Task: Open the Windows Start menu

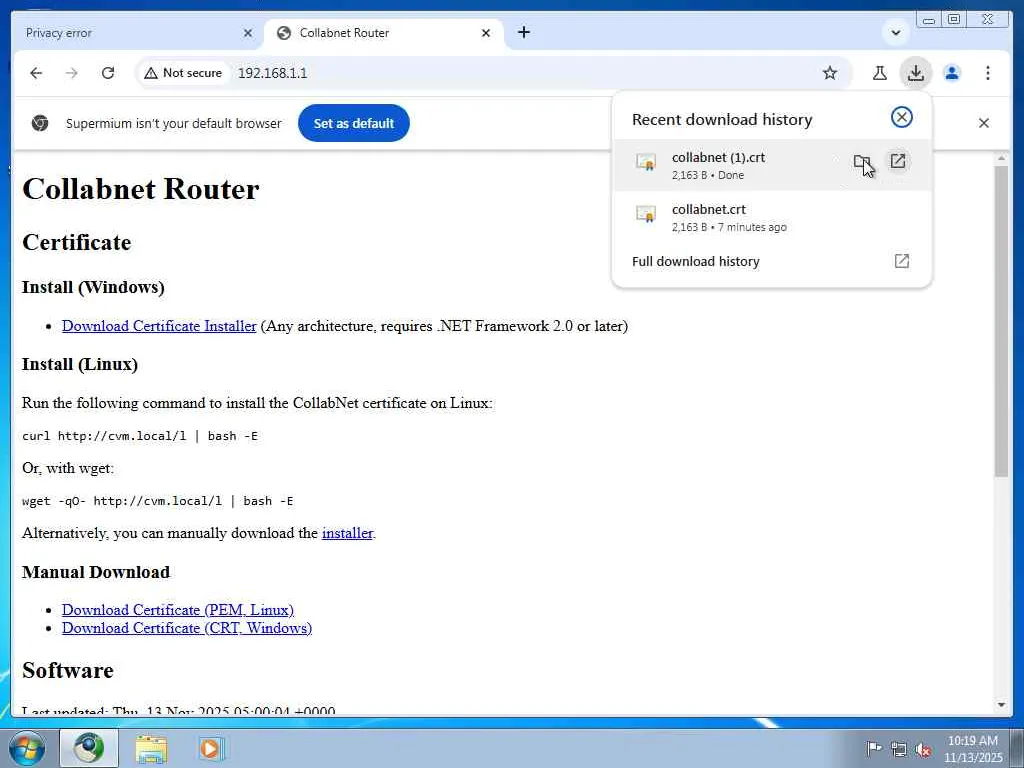Action: (x=27, y=748)
